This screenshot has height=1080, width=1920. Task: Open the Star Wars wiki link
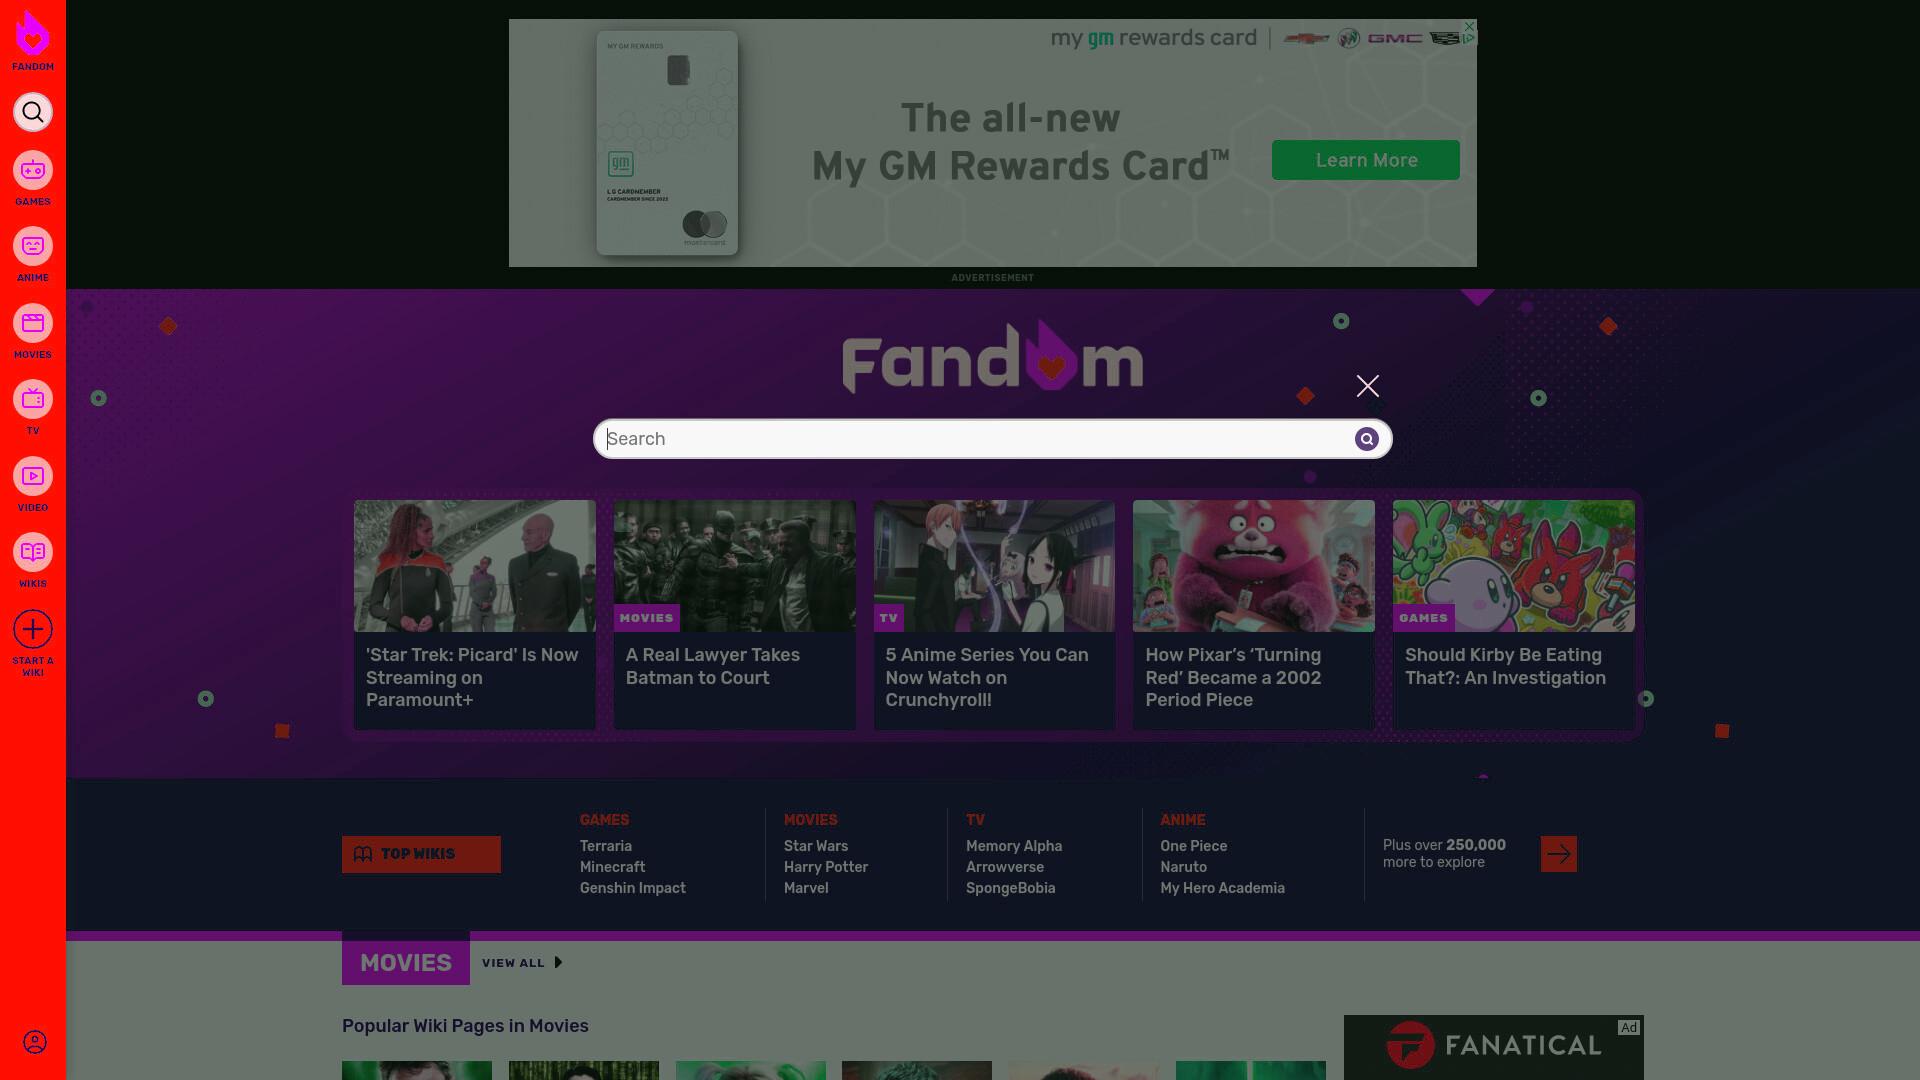coord(816,846)
